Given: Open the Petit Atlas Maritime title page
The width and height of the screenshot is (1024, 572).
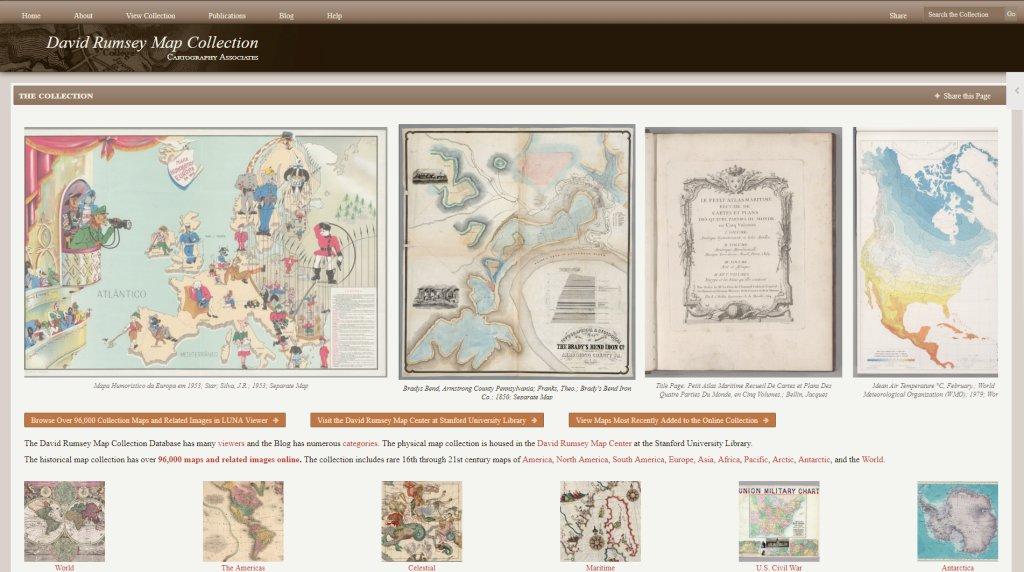Looking at the screenshot, I should tap(743, 252).
